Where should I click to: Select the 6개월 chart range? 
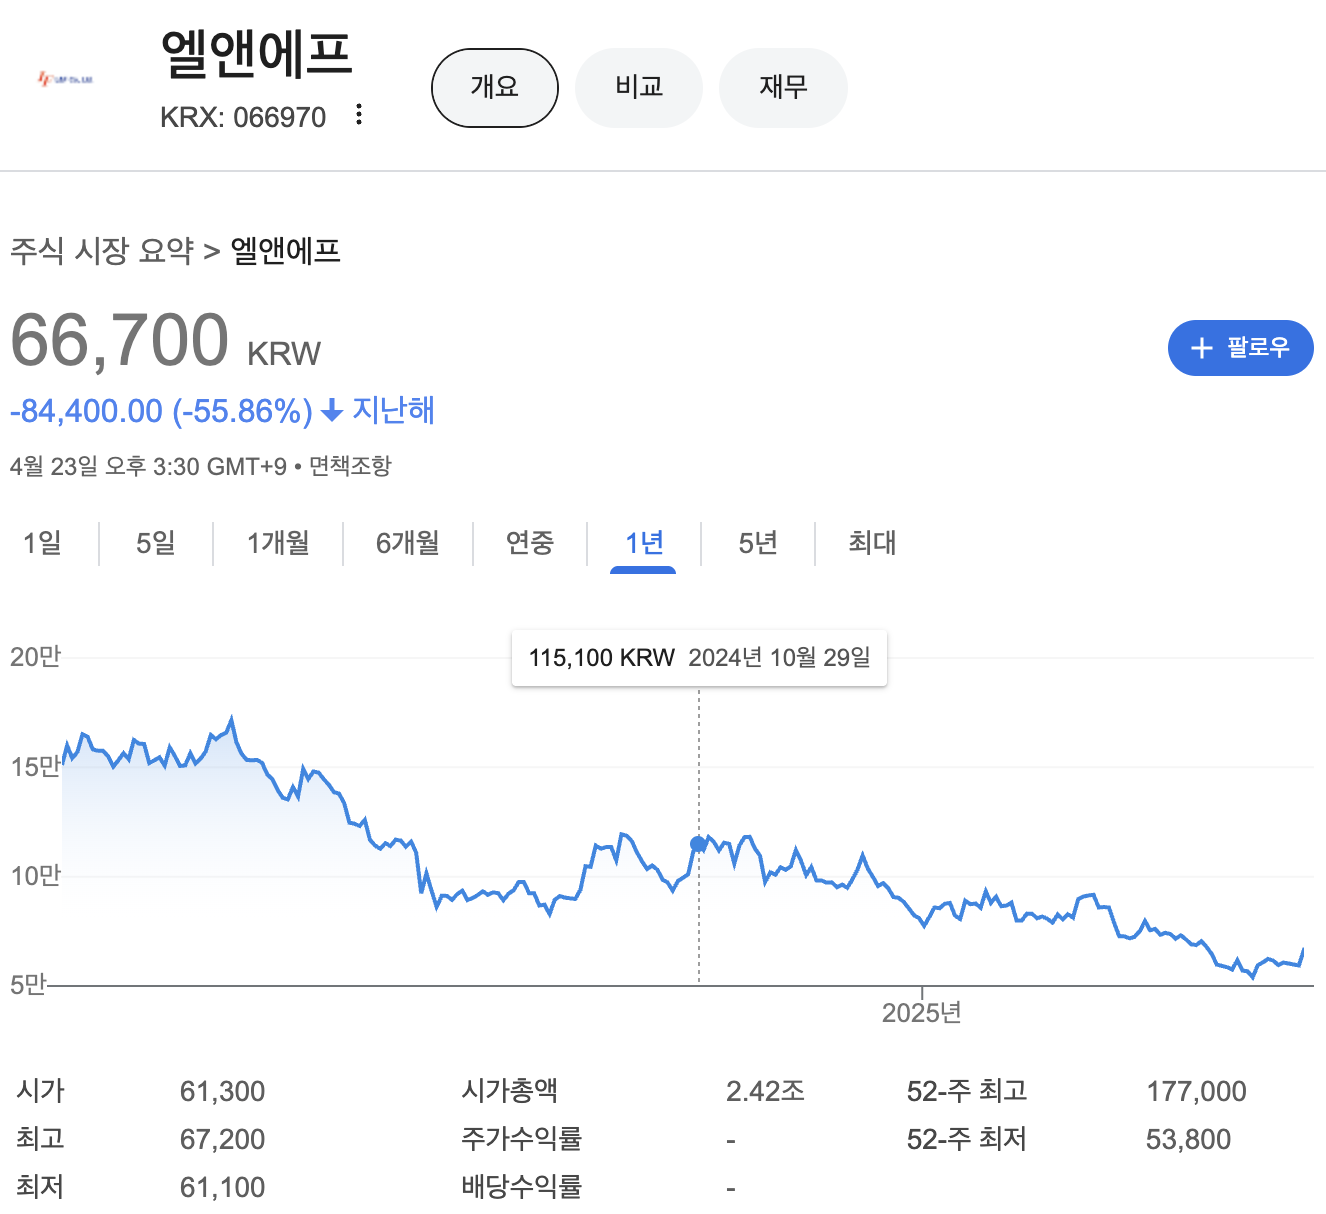(x=408, y=543)
